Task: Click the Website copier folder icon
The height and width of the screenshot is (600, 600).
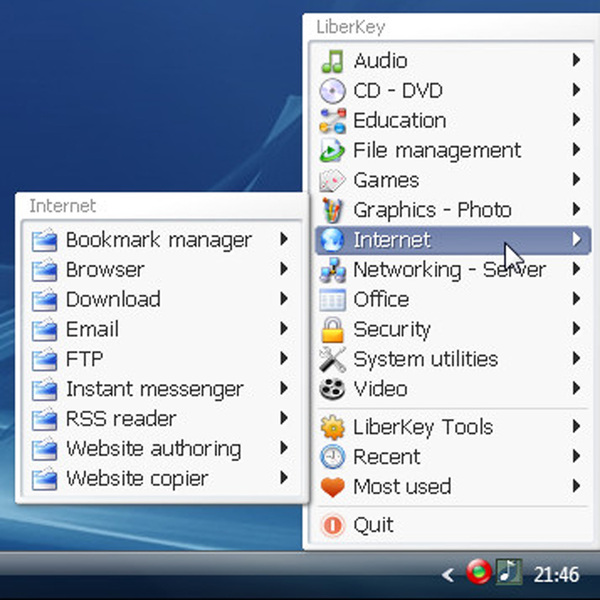Action: coord(44,479)
